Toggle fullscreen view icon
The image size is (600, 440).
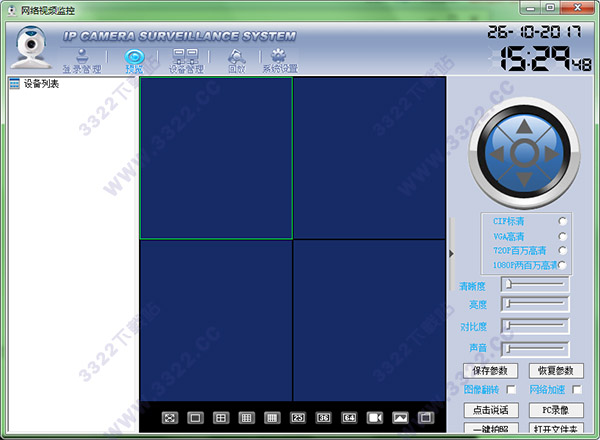(170, 417)
